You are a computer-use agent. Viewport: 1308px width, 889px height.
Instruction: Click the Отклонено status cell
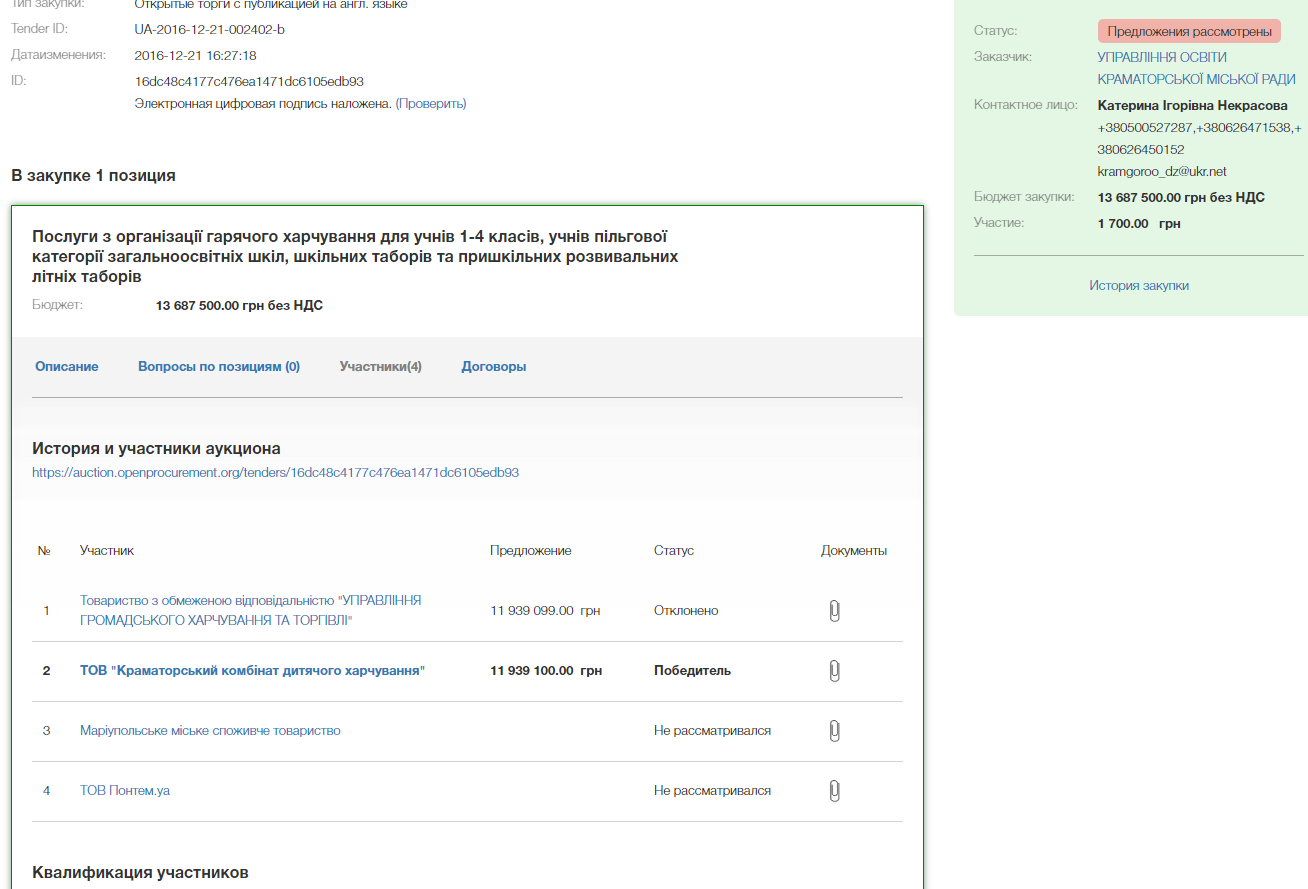[x=686, y=611]
